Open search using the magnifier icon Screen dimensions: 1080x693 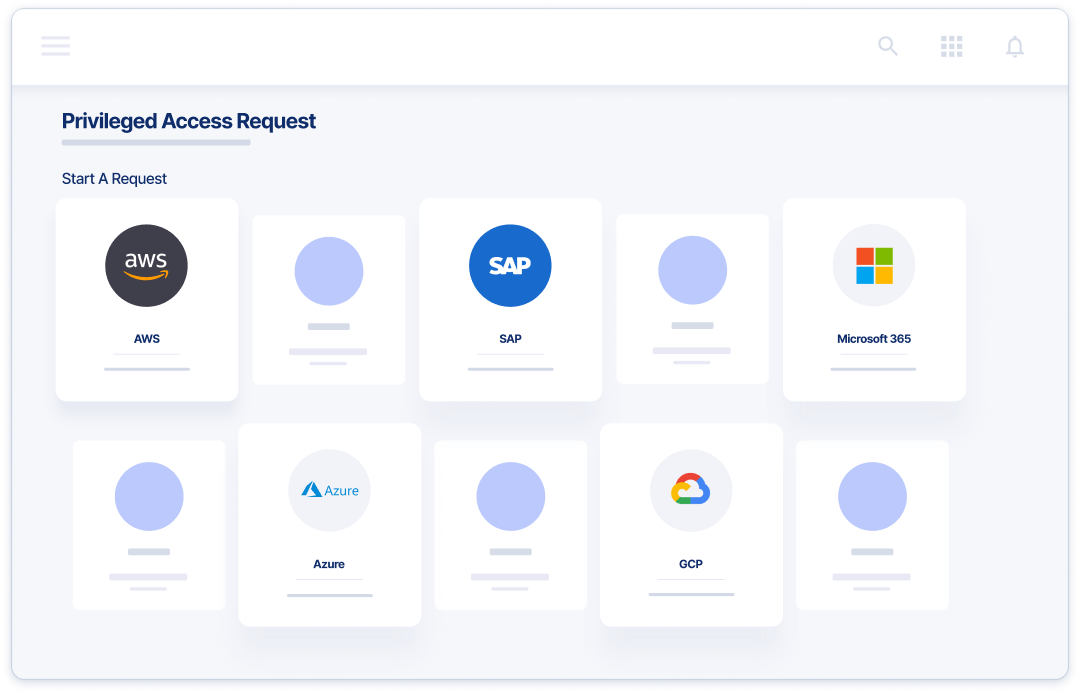pos(887,46)
